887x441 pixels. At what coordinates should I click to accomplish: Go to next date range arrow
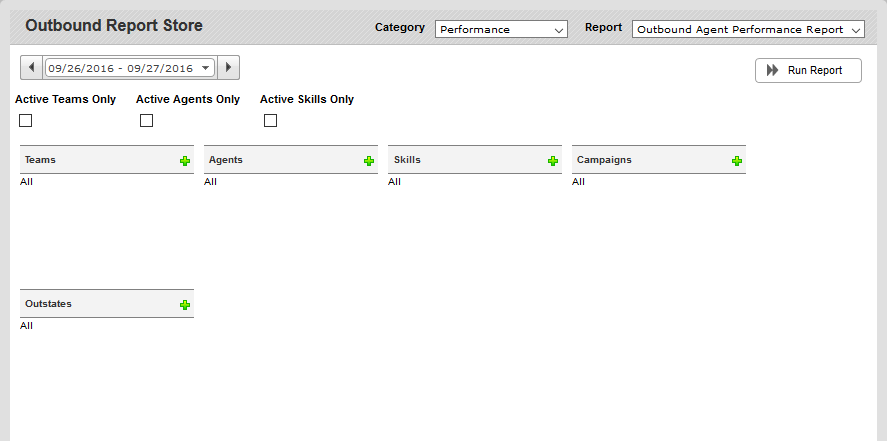[229, 68]
